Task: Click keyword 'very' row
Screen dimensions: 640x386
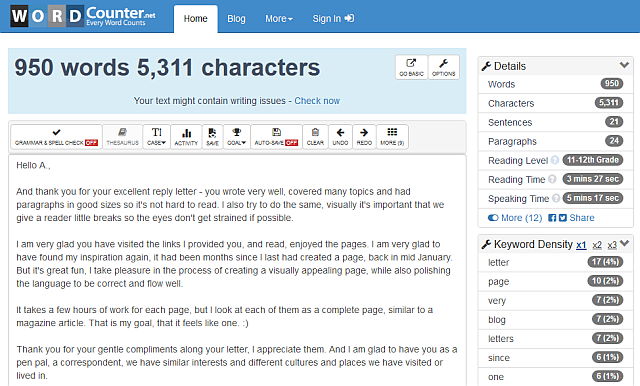Action: click(x=556, y=300)
